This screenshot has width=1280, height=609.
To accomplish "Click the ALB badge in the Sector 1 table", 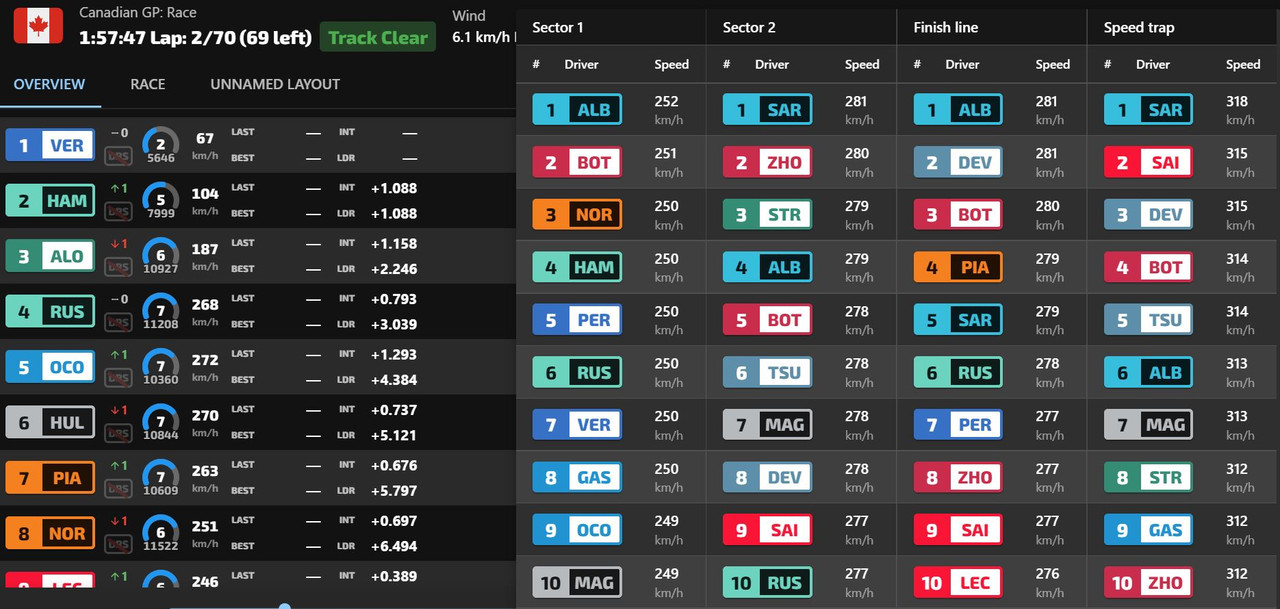I will coord(577,110).
